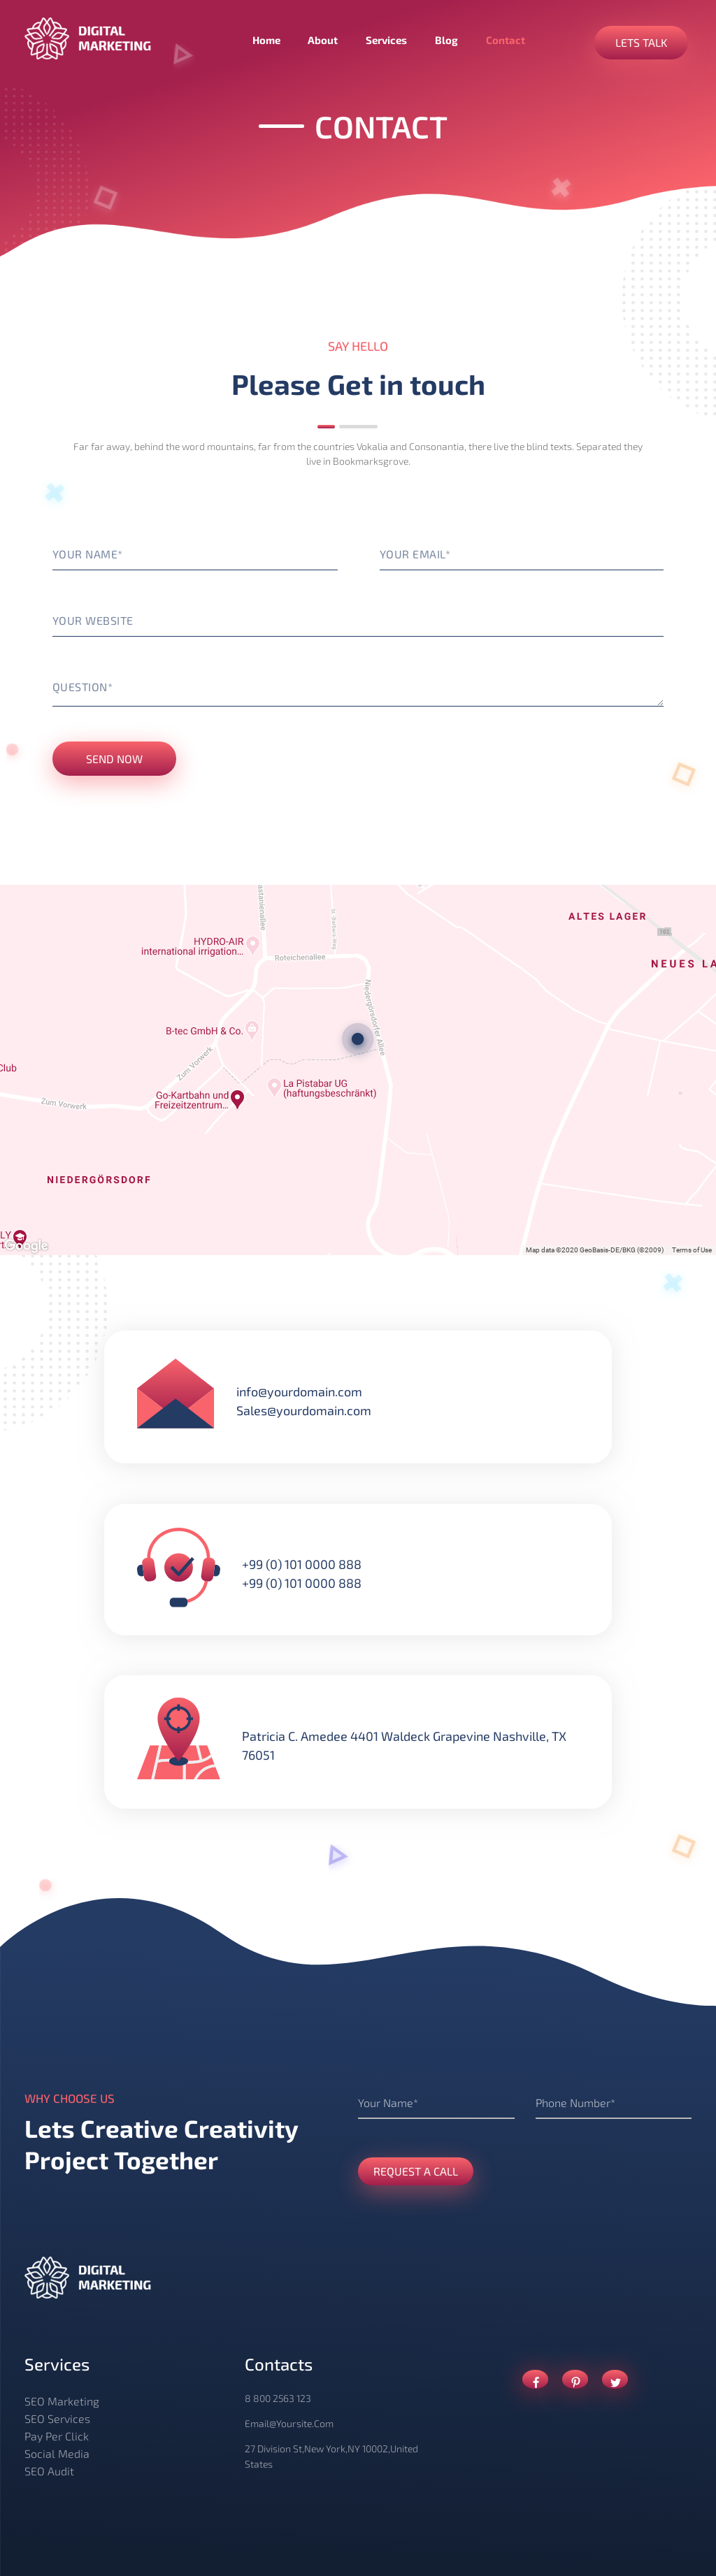Open the Blog navigation link

tap(446, 41)
